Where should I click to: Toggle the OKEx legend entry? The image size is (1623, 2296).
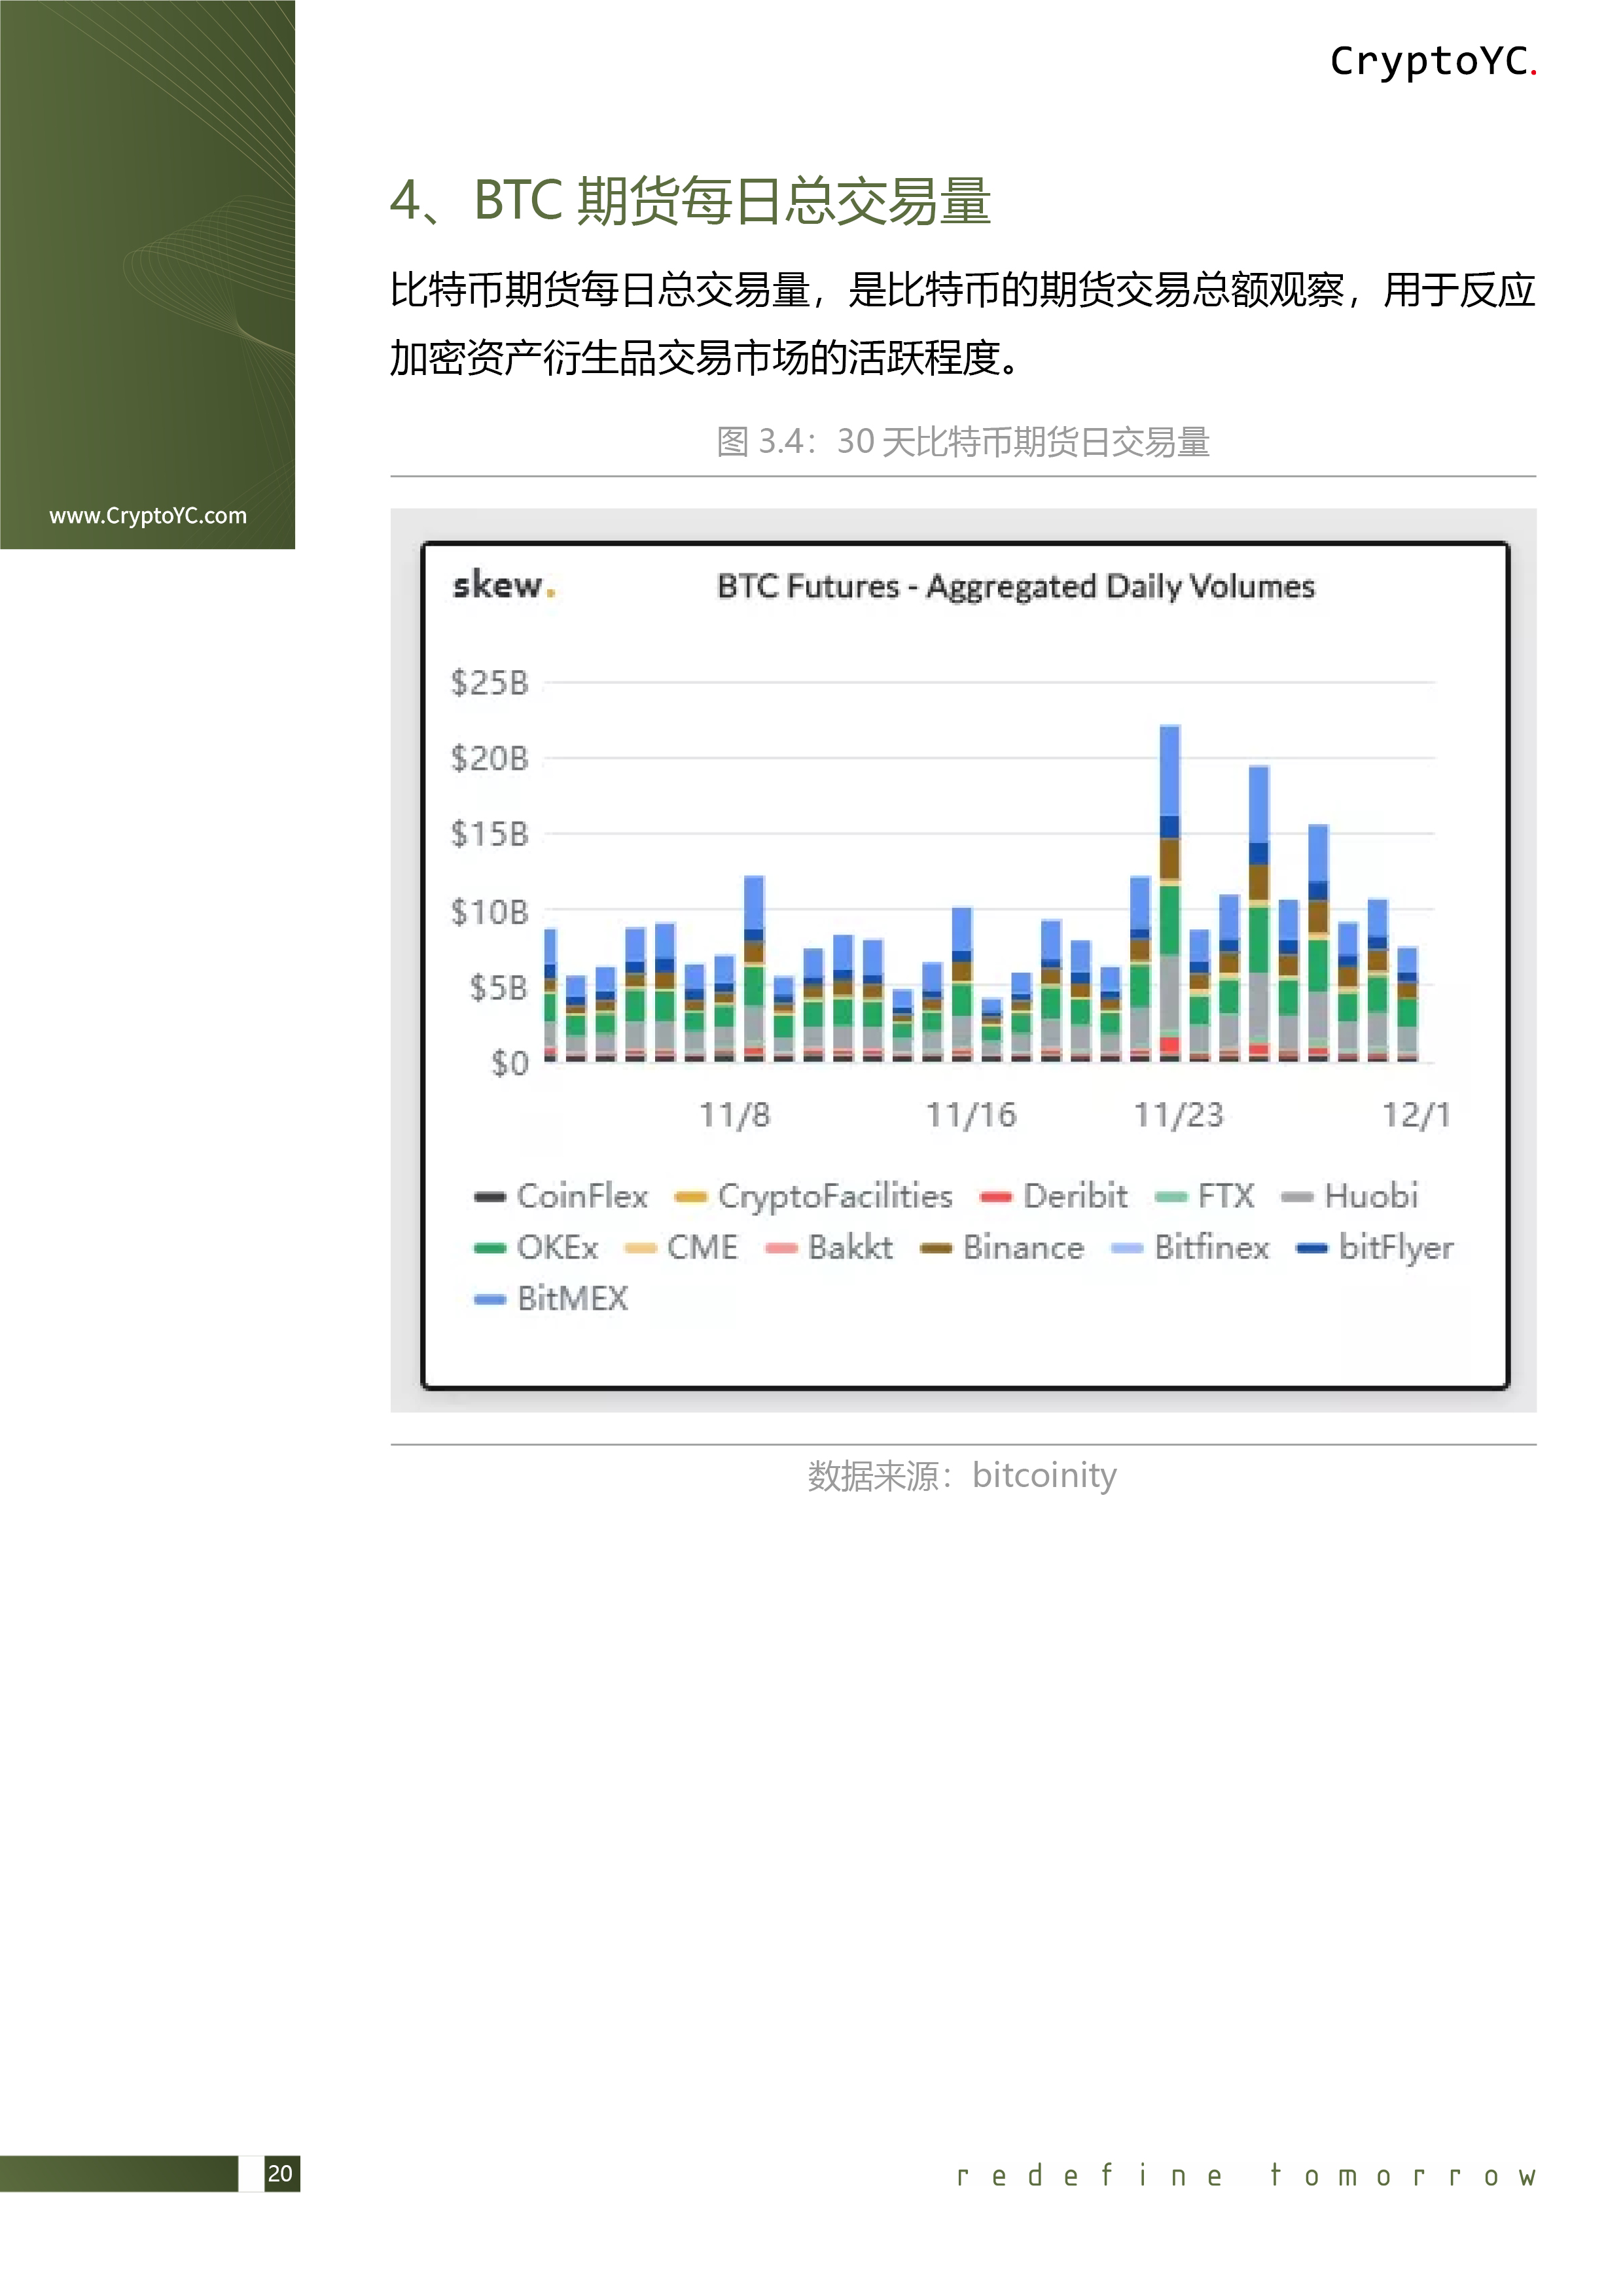tap(536, 1248)
